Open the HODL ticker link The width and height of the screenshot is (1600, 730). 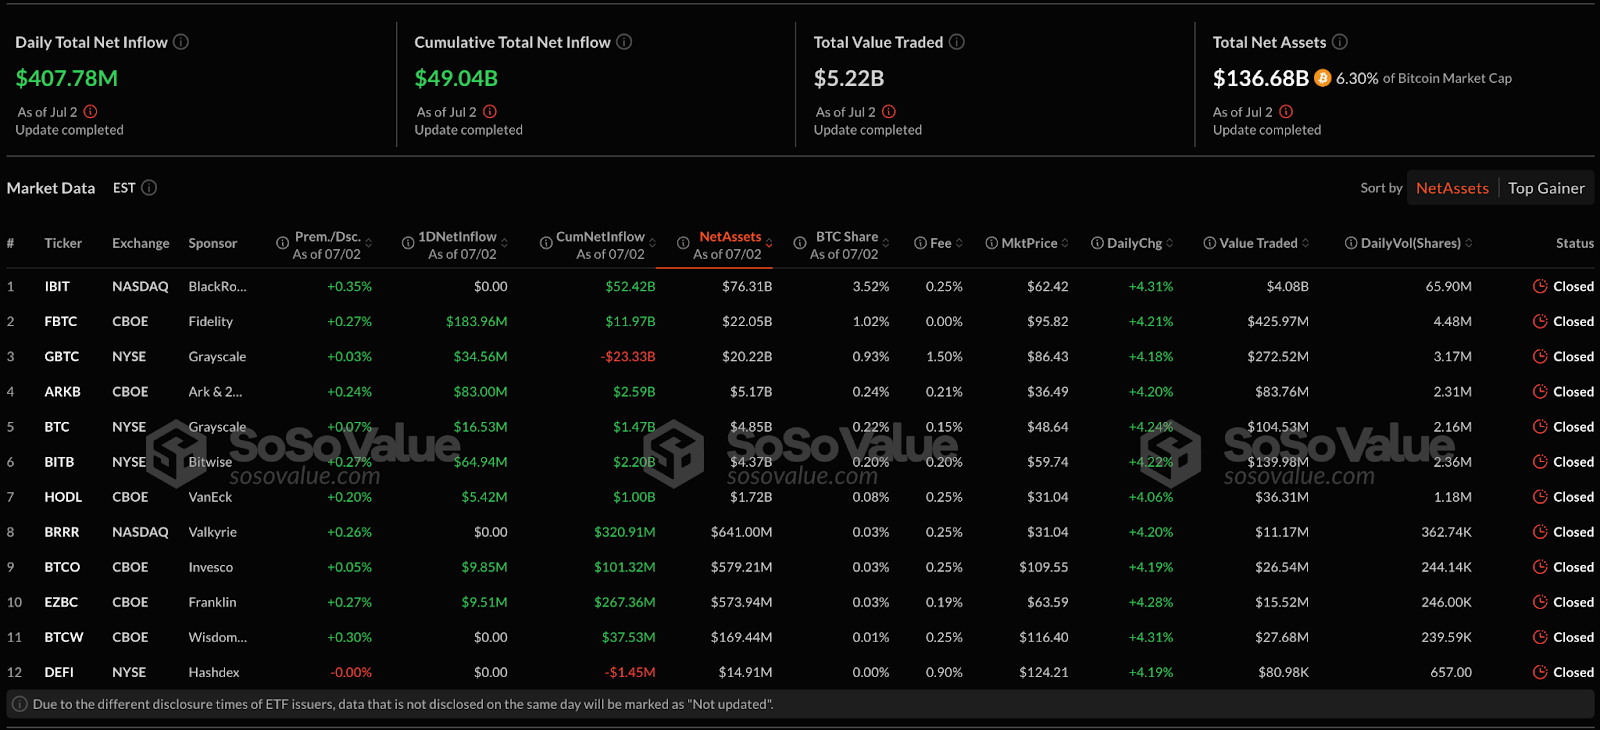[x=63, y=497]
